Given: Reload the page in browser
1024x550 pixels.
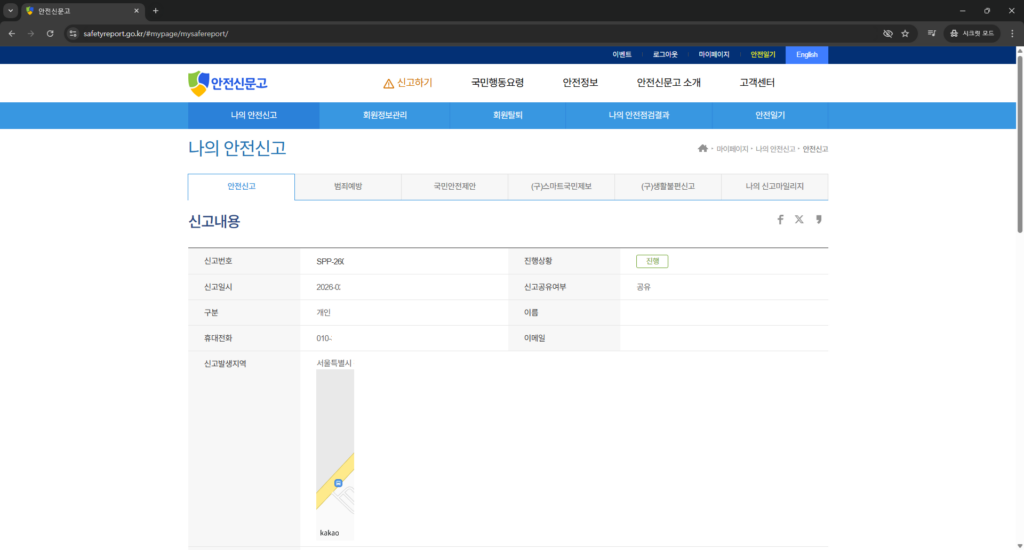Looking at the screenshot, I should [x=50, y=33].
